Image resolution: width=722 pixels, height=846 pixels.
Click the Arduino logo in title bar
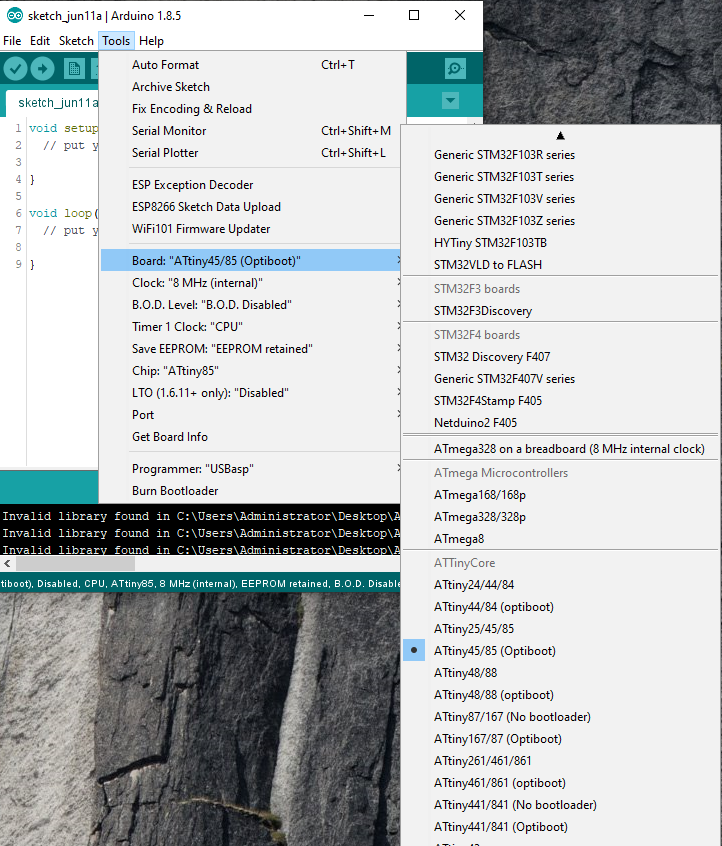click(x=15, y=16)
